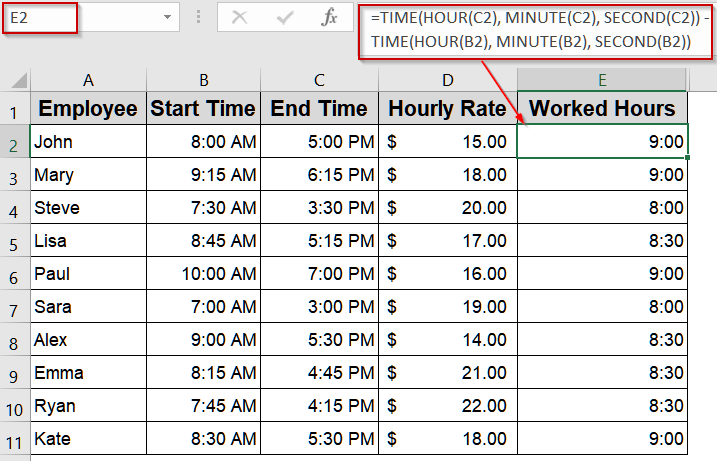Click the Select All corner triangle
The width and height of the screenshot is (717, 461).
19,81
